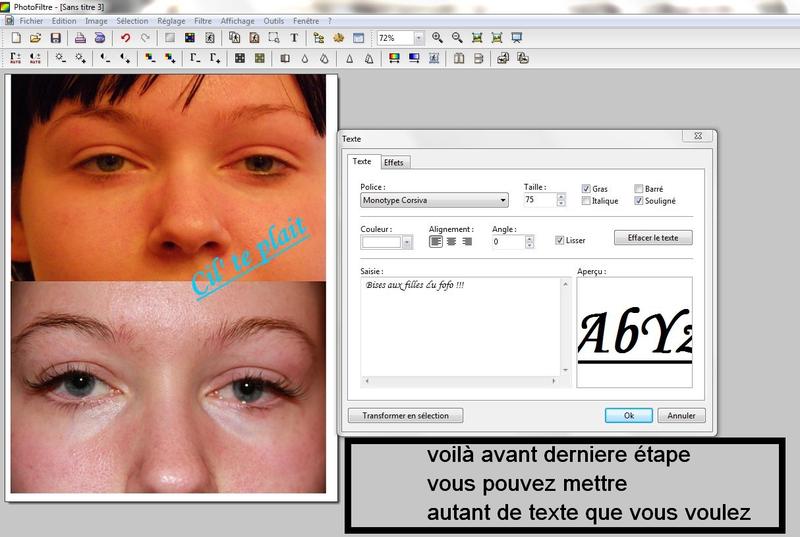Image resolution: width=800 pixels, height=537 pixels.
Task: Toggle the Gras checkbox
Action: pyautogui.click(x=586, y=189)
